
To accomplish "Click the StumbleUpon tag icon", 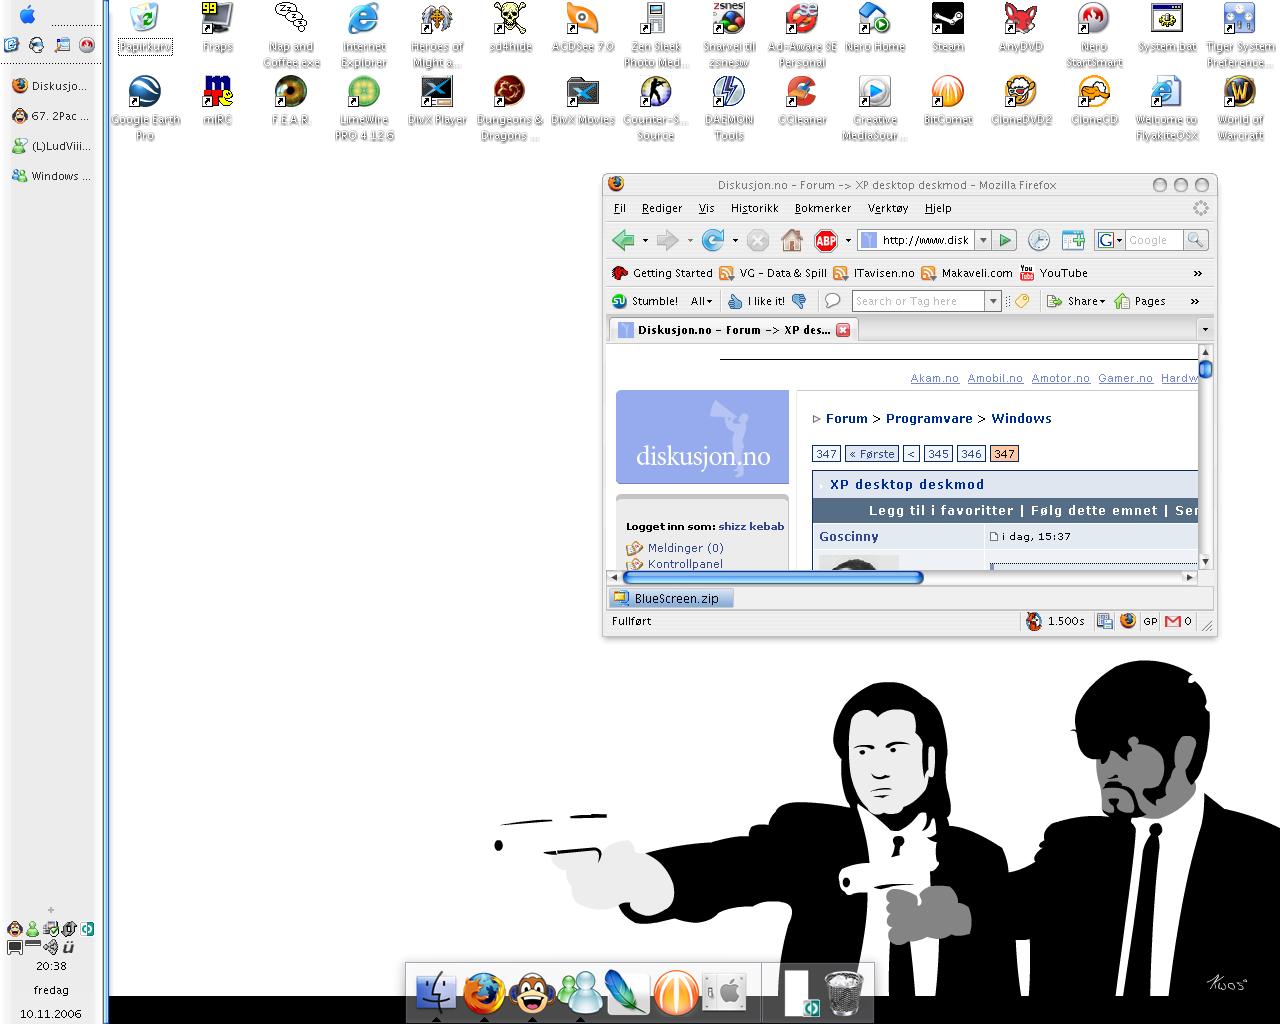I will point(1022,301).
